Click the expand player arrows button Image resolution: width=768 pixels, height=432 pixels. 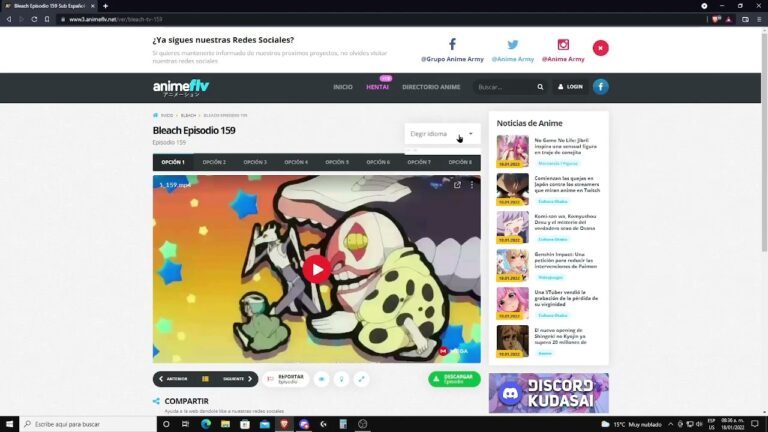click(x=361, y=379)
